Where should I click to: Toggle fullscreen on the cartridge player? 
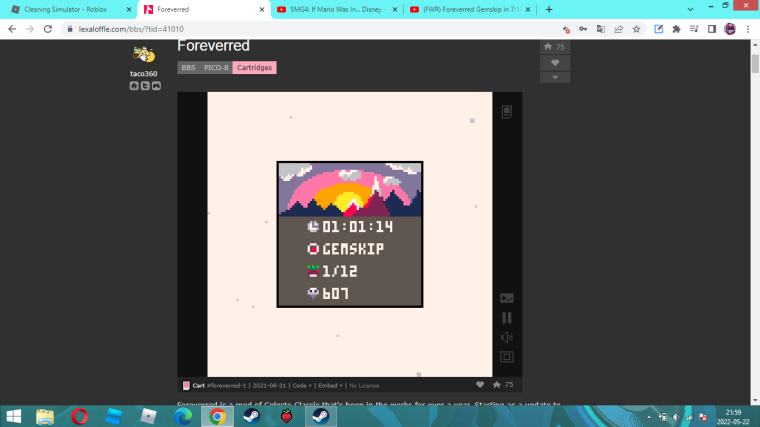coord(507,357)
